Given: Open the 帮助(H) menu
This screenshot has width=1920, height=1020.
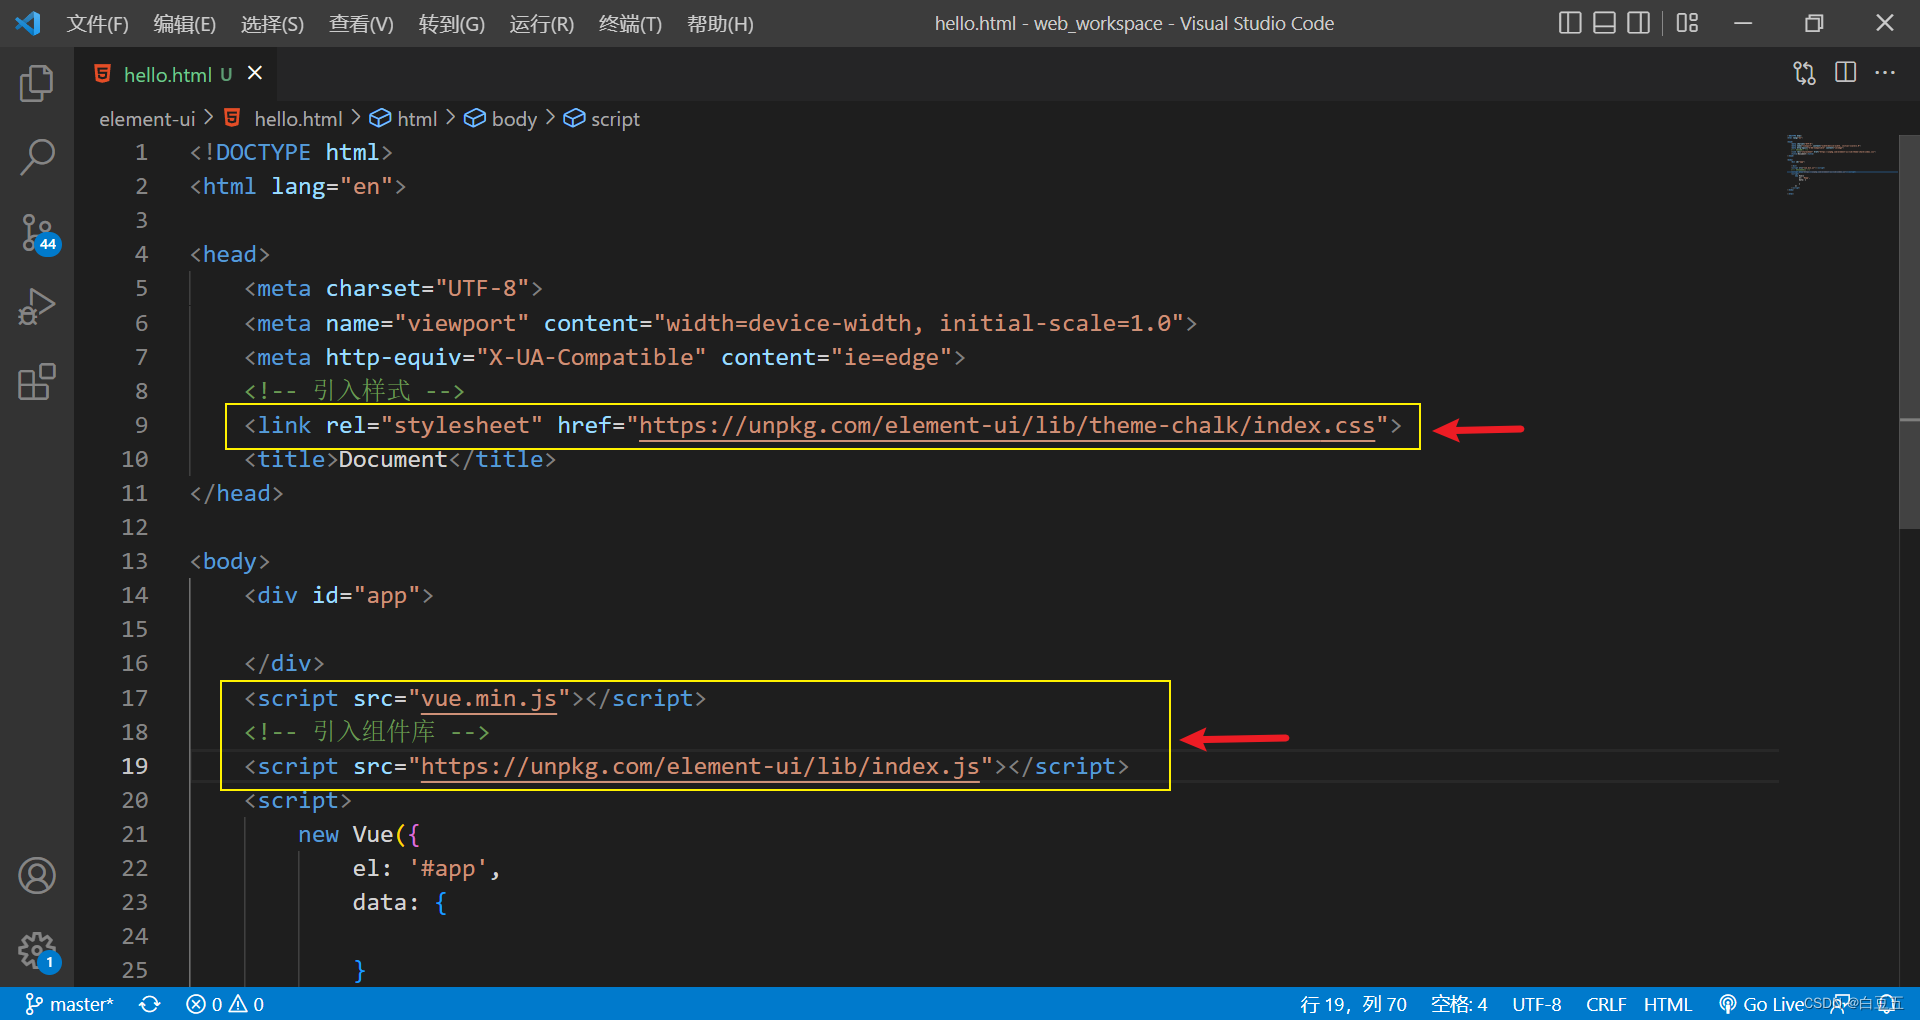Looking at the screenshot, I should coord(720,24).
